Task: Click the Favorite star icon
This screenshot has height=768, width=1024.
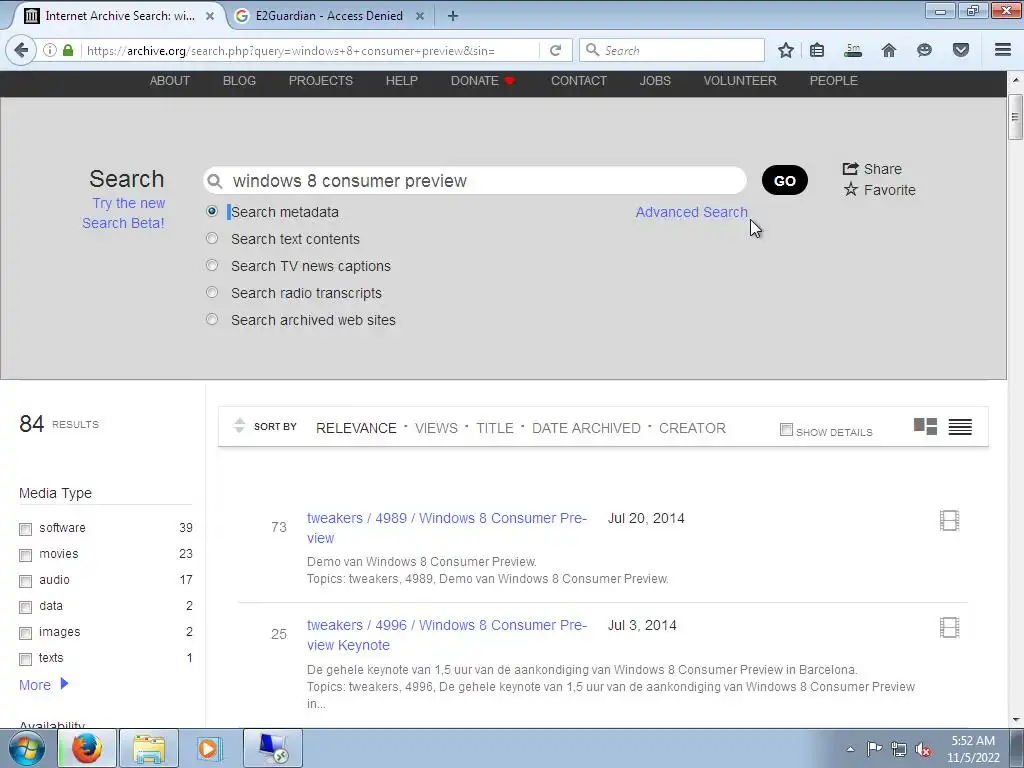Action: coord(850,189)
